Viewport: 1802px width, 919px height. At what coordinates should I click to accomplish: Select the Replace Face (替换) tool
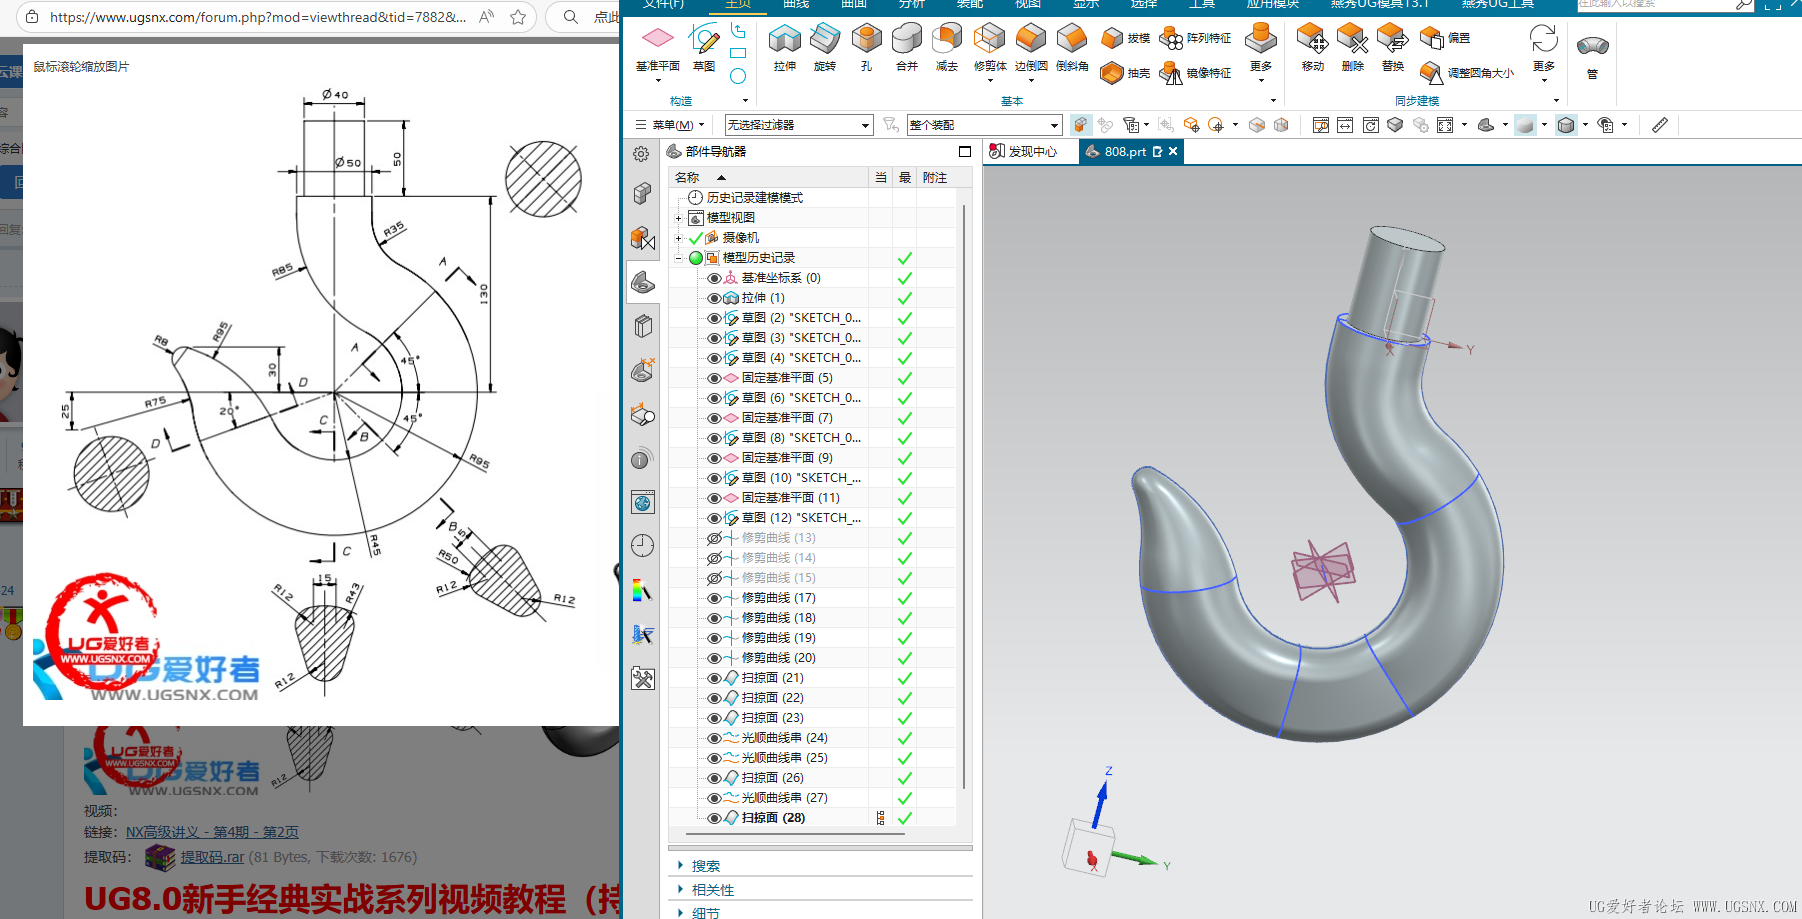(1393, 48)
